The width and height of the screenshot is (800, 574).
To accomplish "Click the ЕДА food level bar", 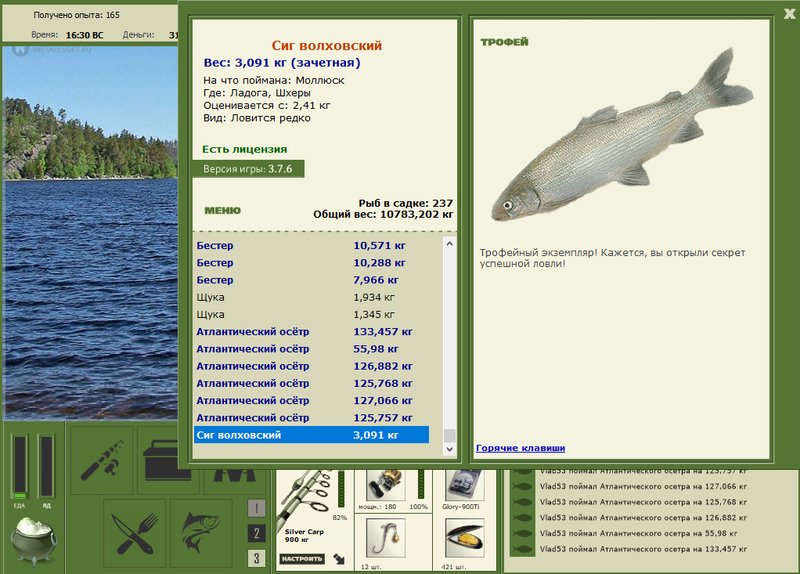I will pos(19,467).
